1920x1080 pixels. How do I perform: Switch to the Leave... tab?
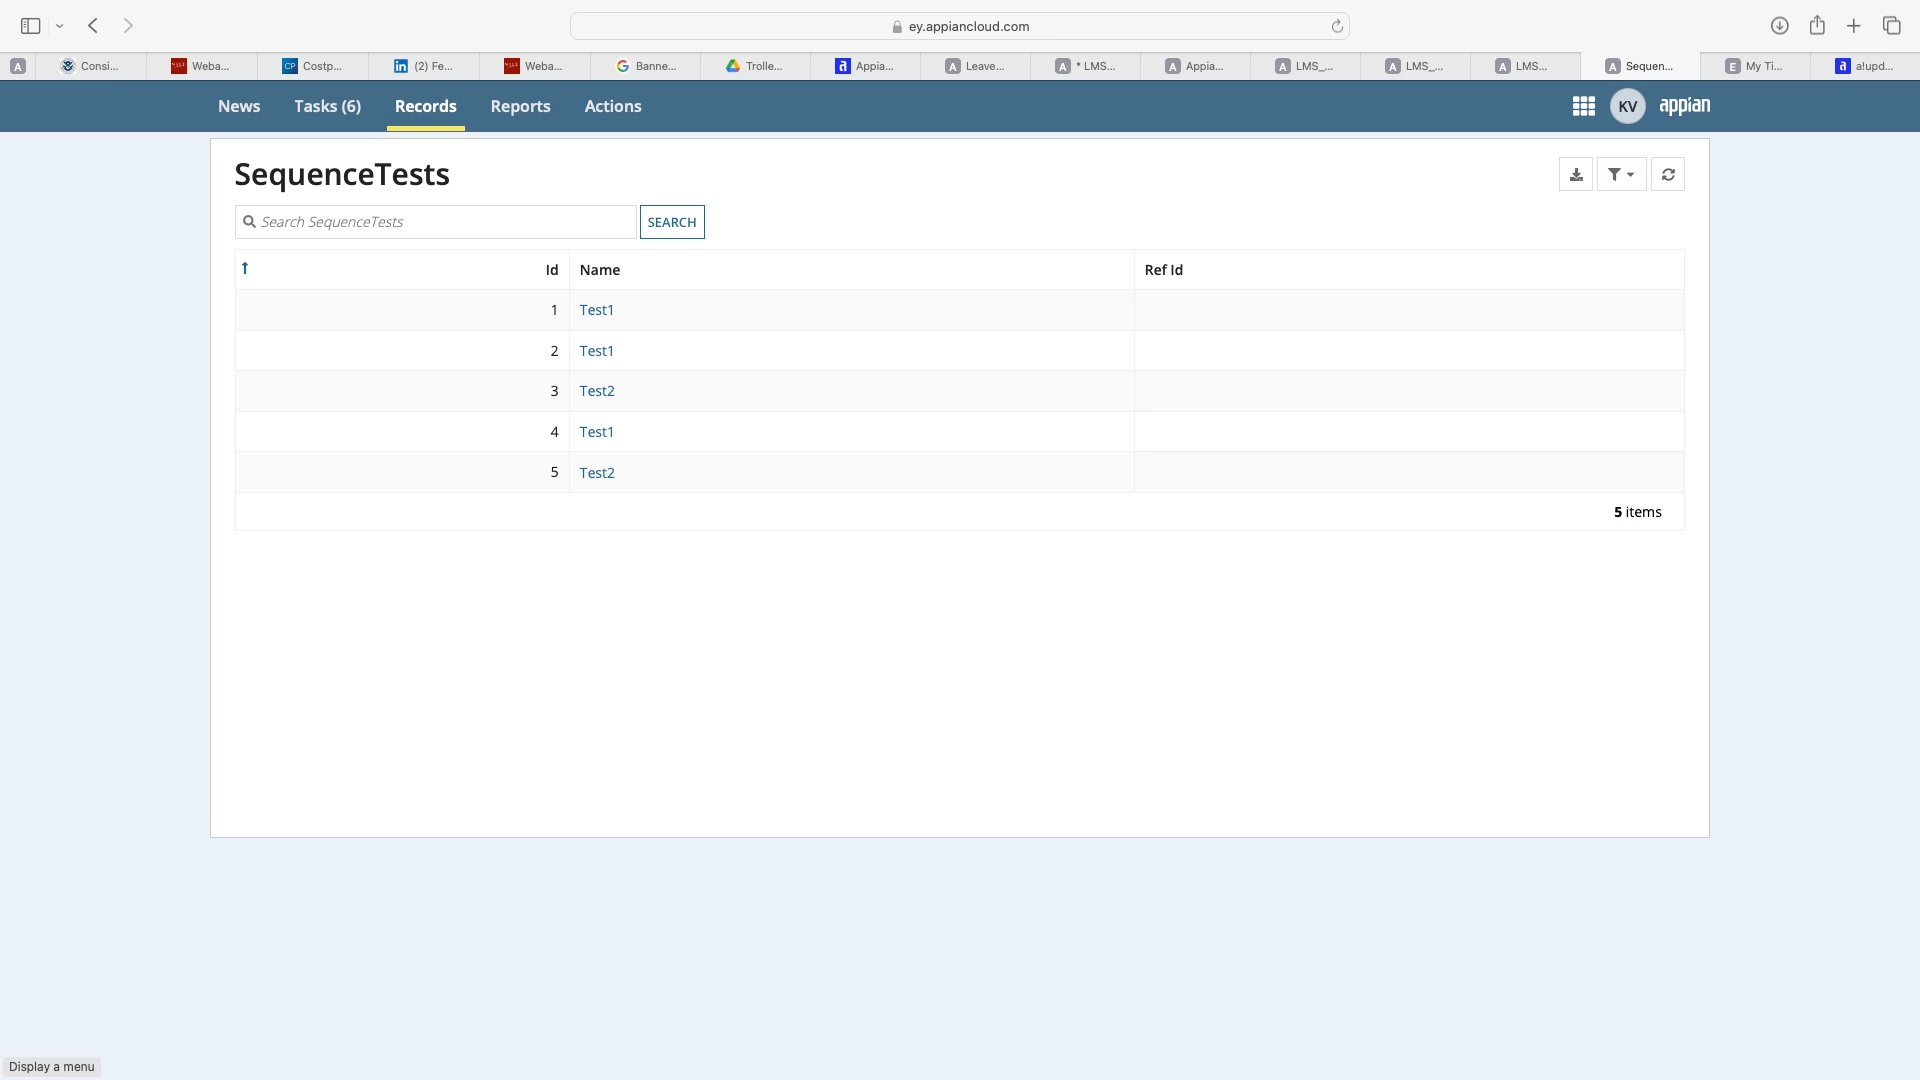pos(975,66)
